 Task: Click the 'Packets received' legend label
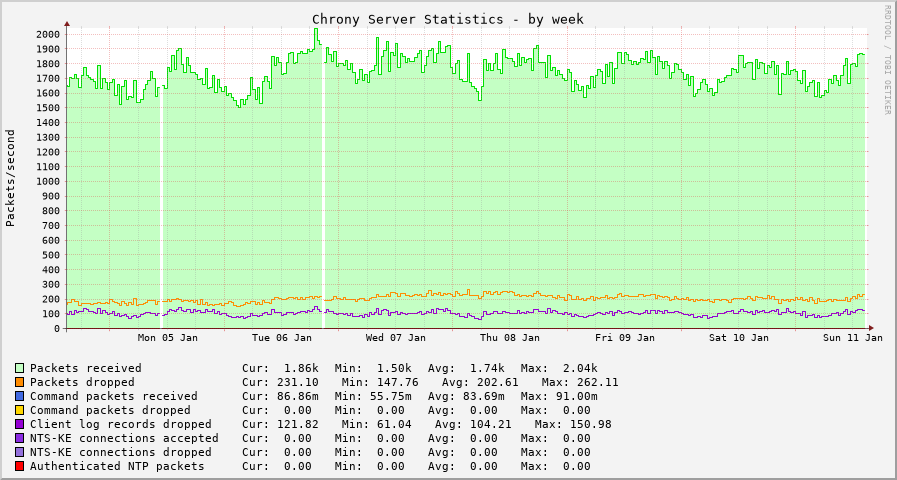coord(86,368)
